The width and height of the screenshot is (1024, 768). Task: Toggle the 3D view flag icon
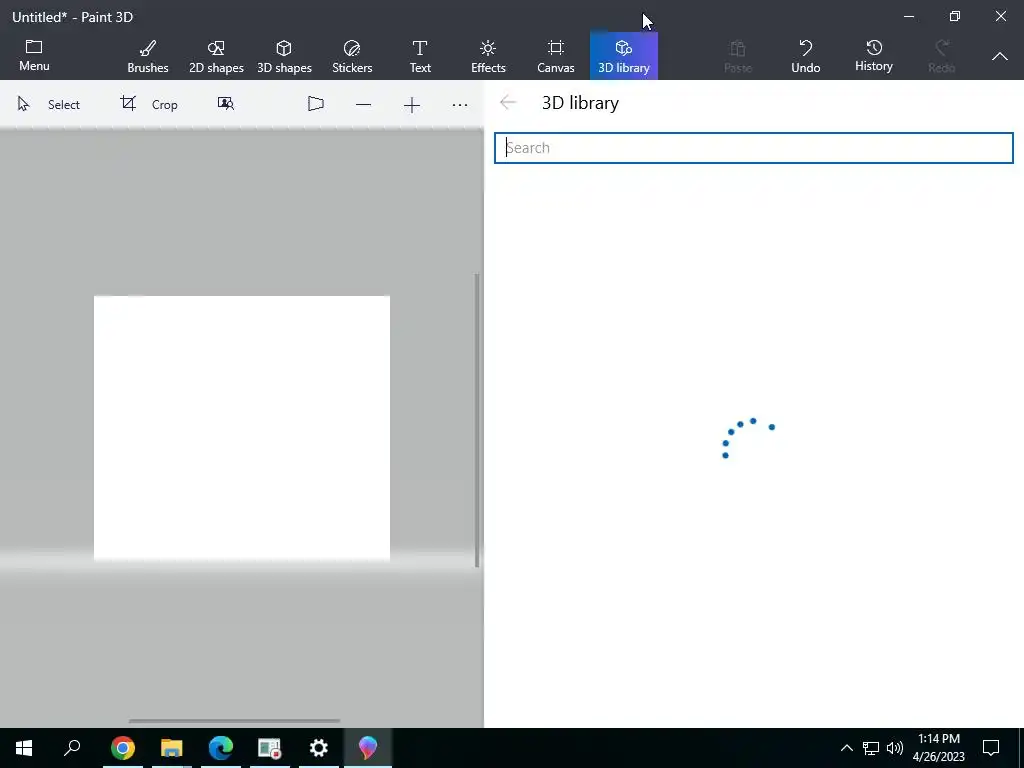point(315,104)
